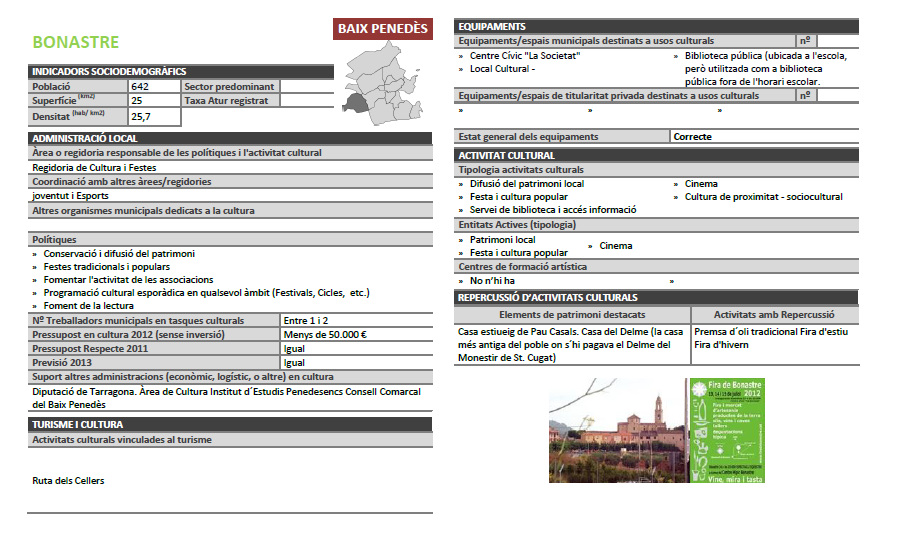Select Servei de biblioteca i accés informació

[x=553, y=210]
